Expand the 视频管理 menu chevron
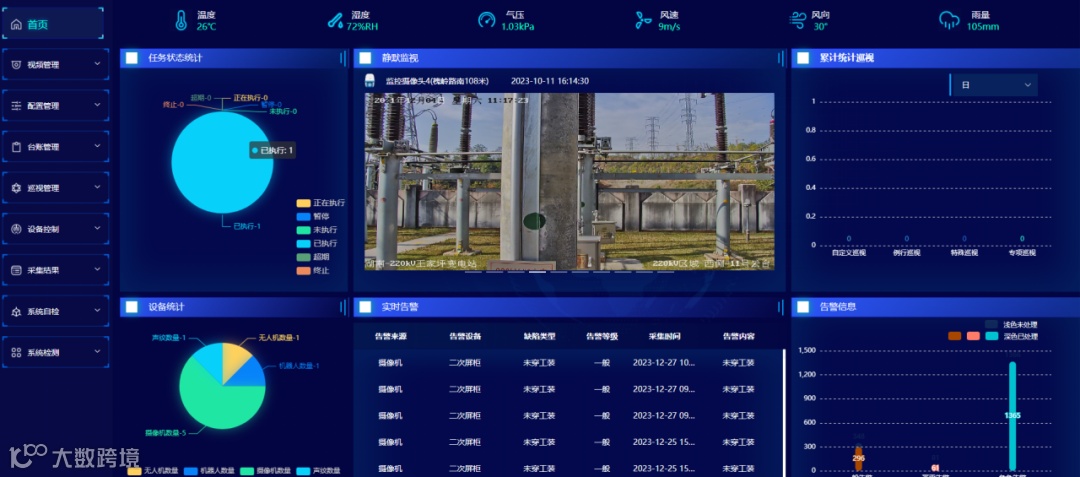 pos(97,64)
